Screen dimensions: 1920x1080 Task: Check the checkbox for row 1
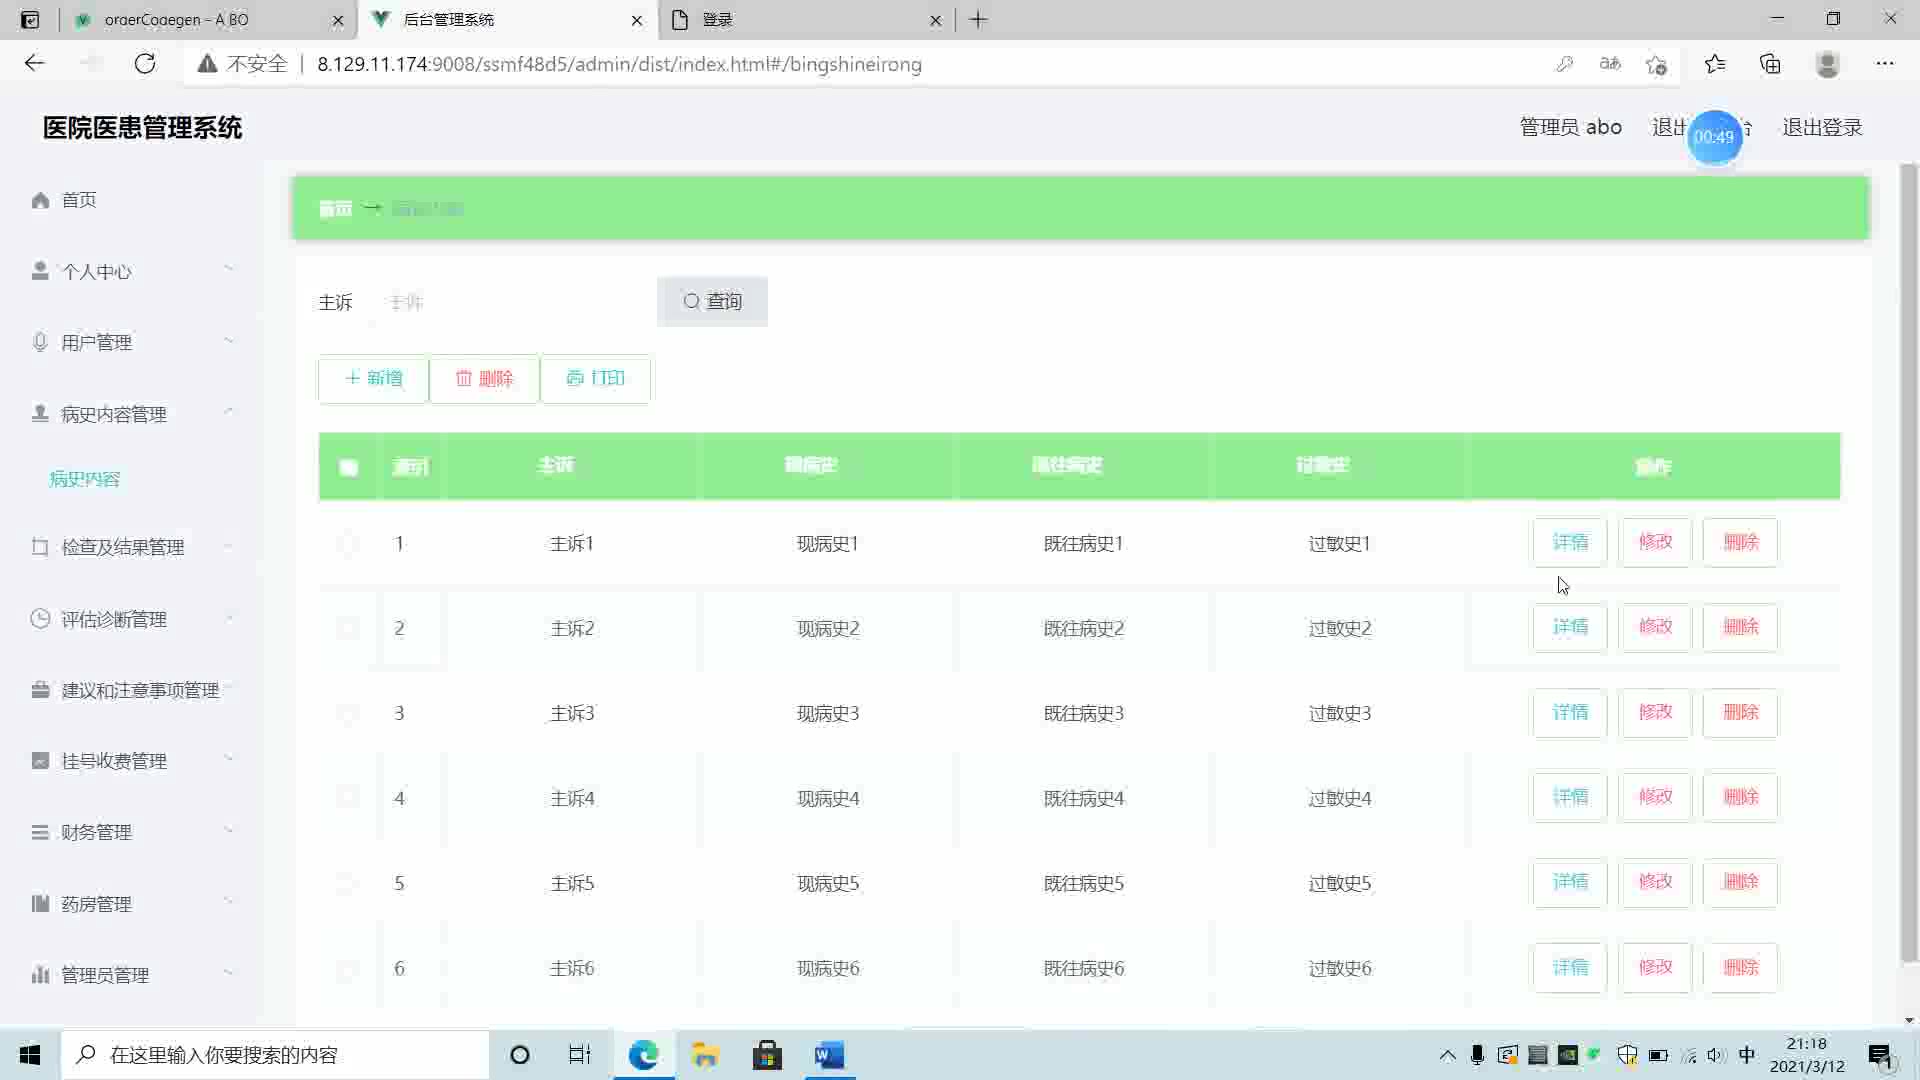pyautogui.click(x=347, y=544)
